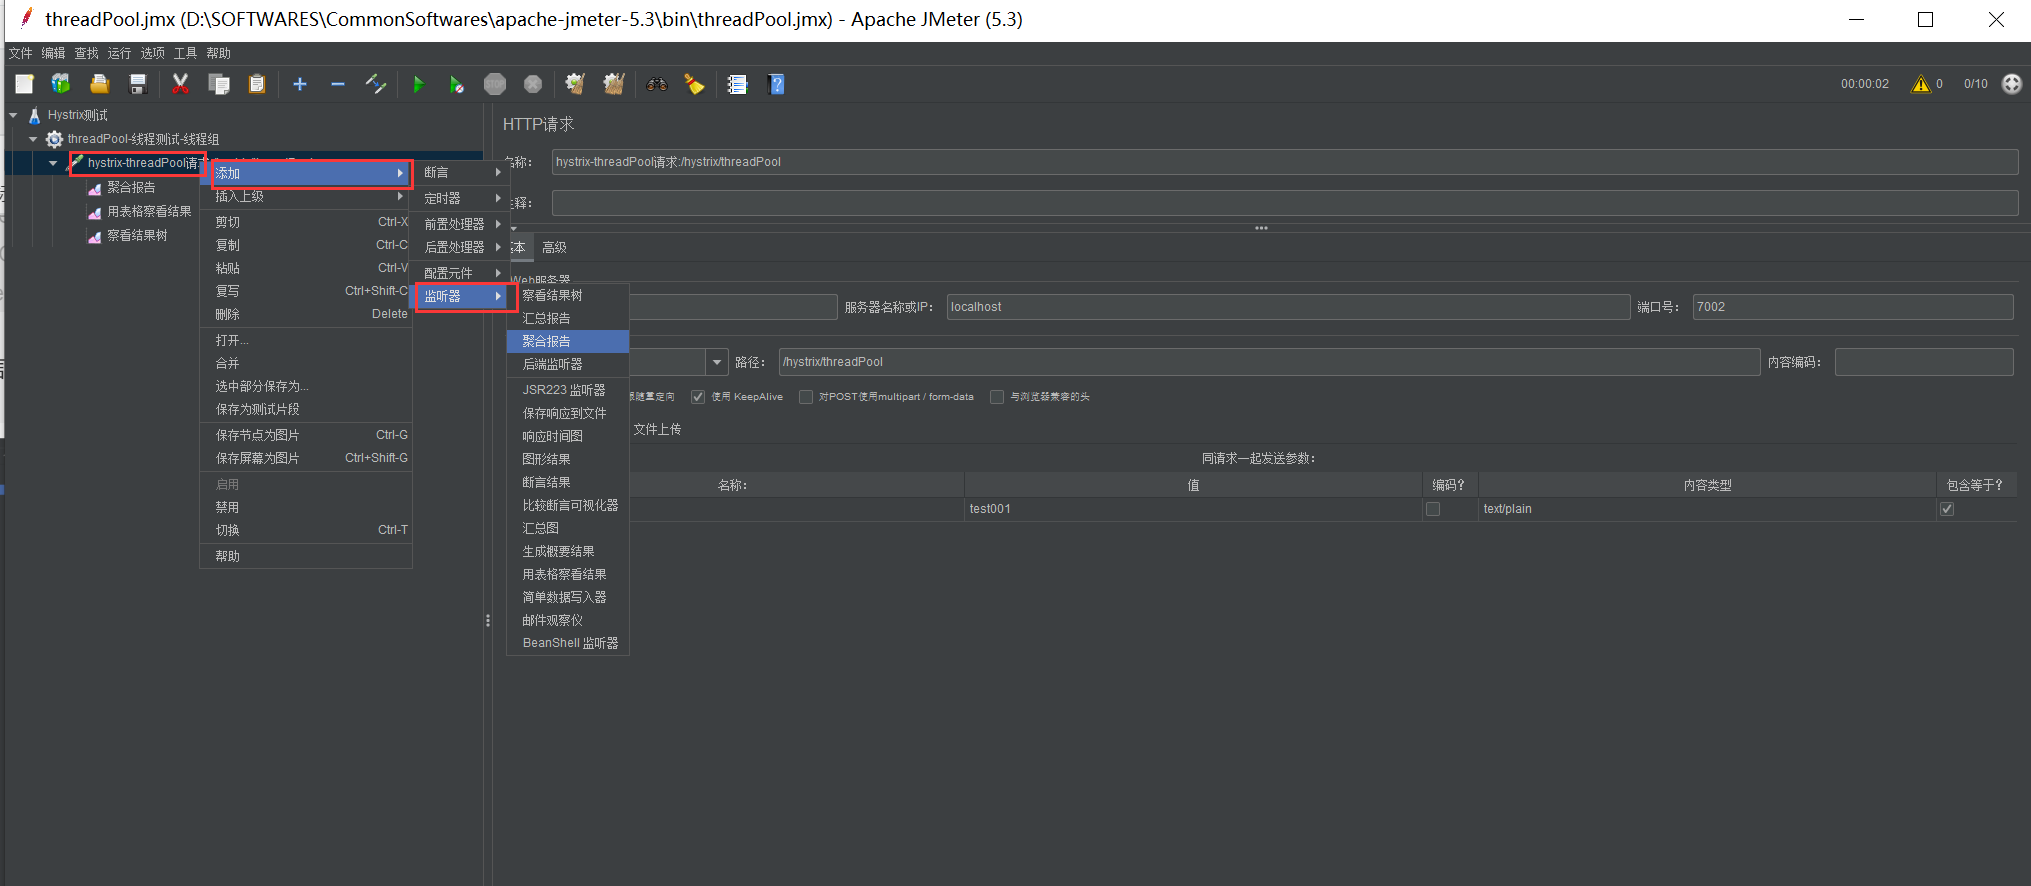Open 运行 menu in menu bar
Viewport: 2031px width, 886px height.
click(x=119, y=53)
